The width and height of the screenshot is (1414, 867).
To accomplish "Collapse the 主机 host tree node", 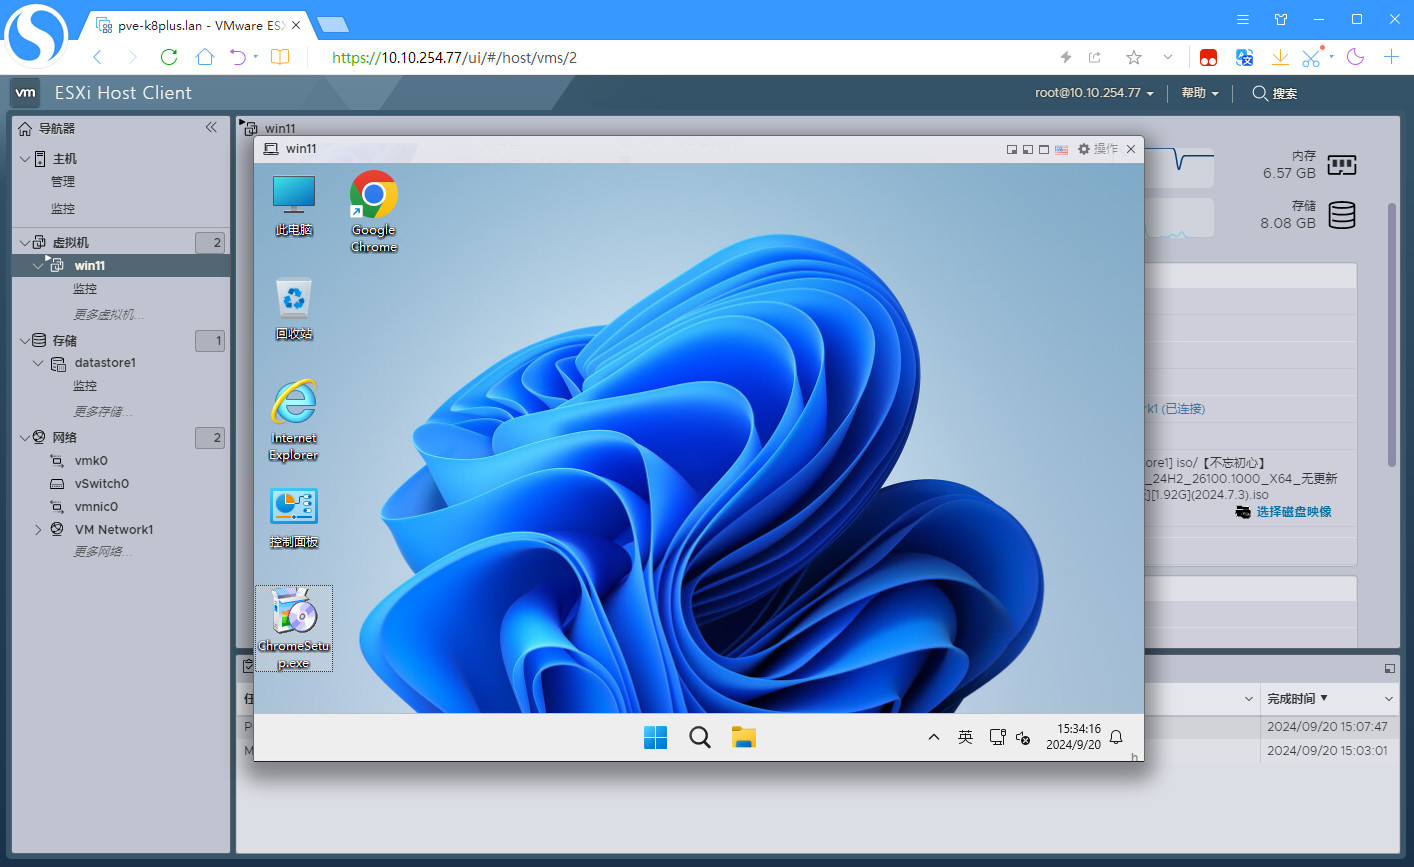I will 25,159.
